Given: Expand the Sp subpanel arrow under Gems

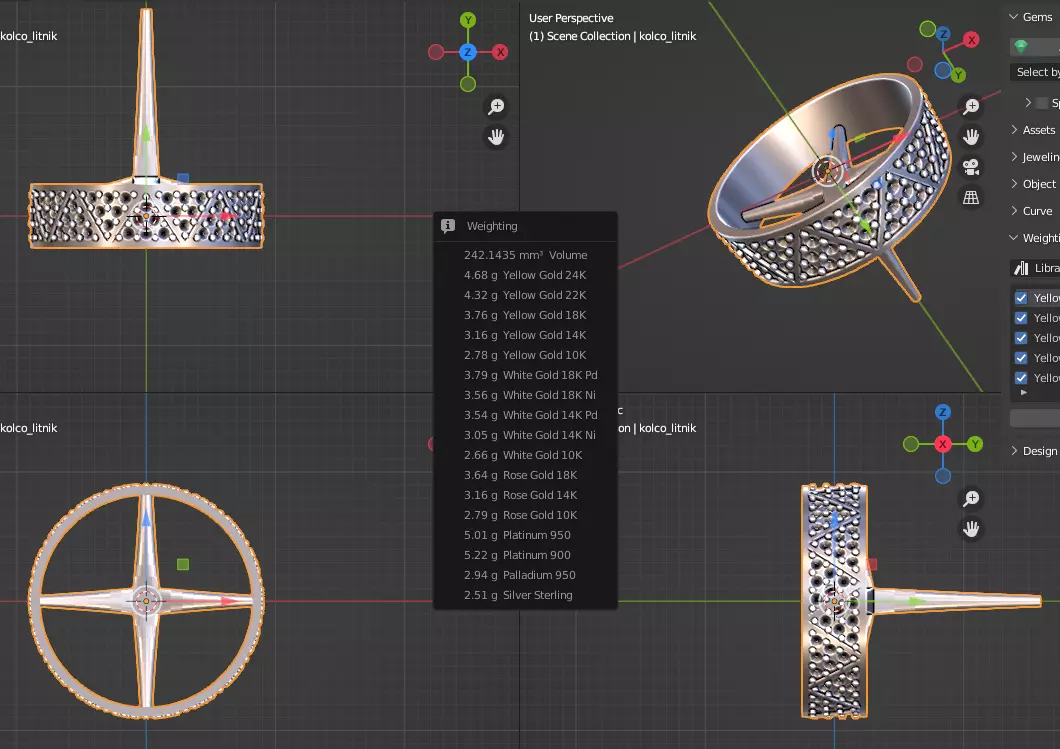Looking at the screenshot, I should tap(1028, 103).
